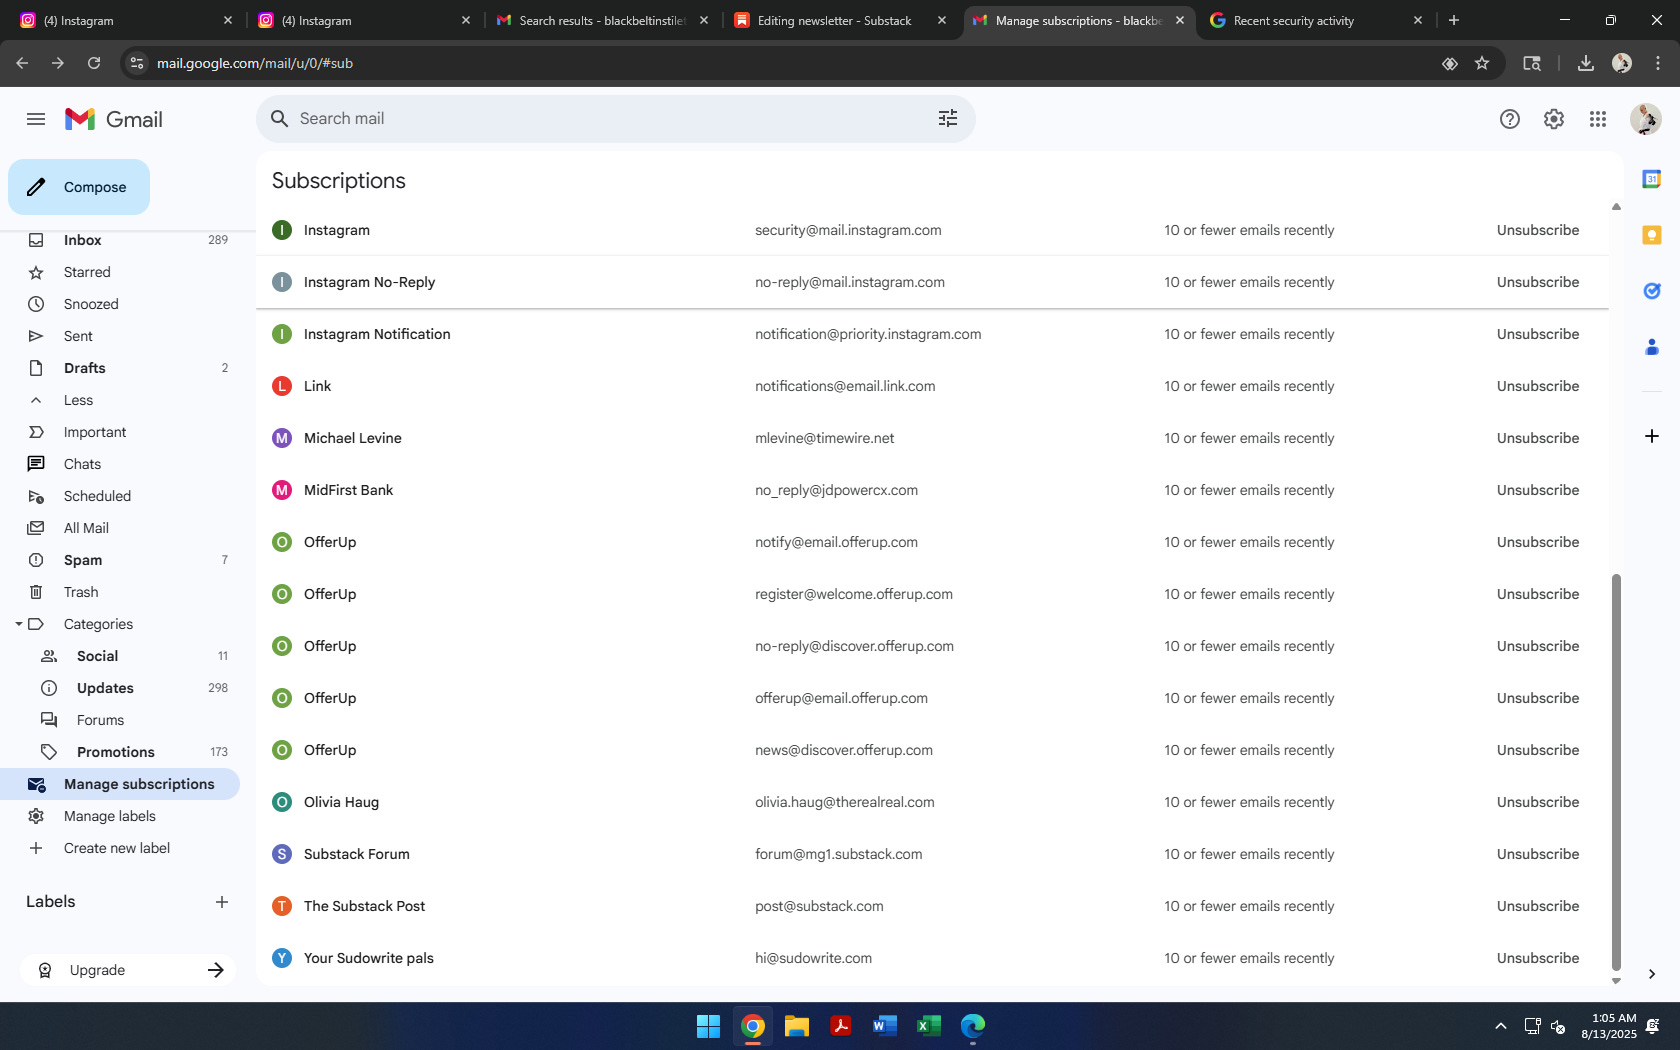Open Chrome three-dot menu
Screen dimensions: 1680x1050
[1658, 63]
